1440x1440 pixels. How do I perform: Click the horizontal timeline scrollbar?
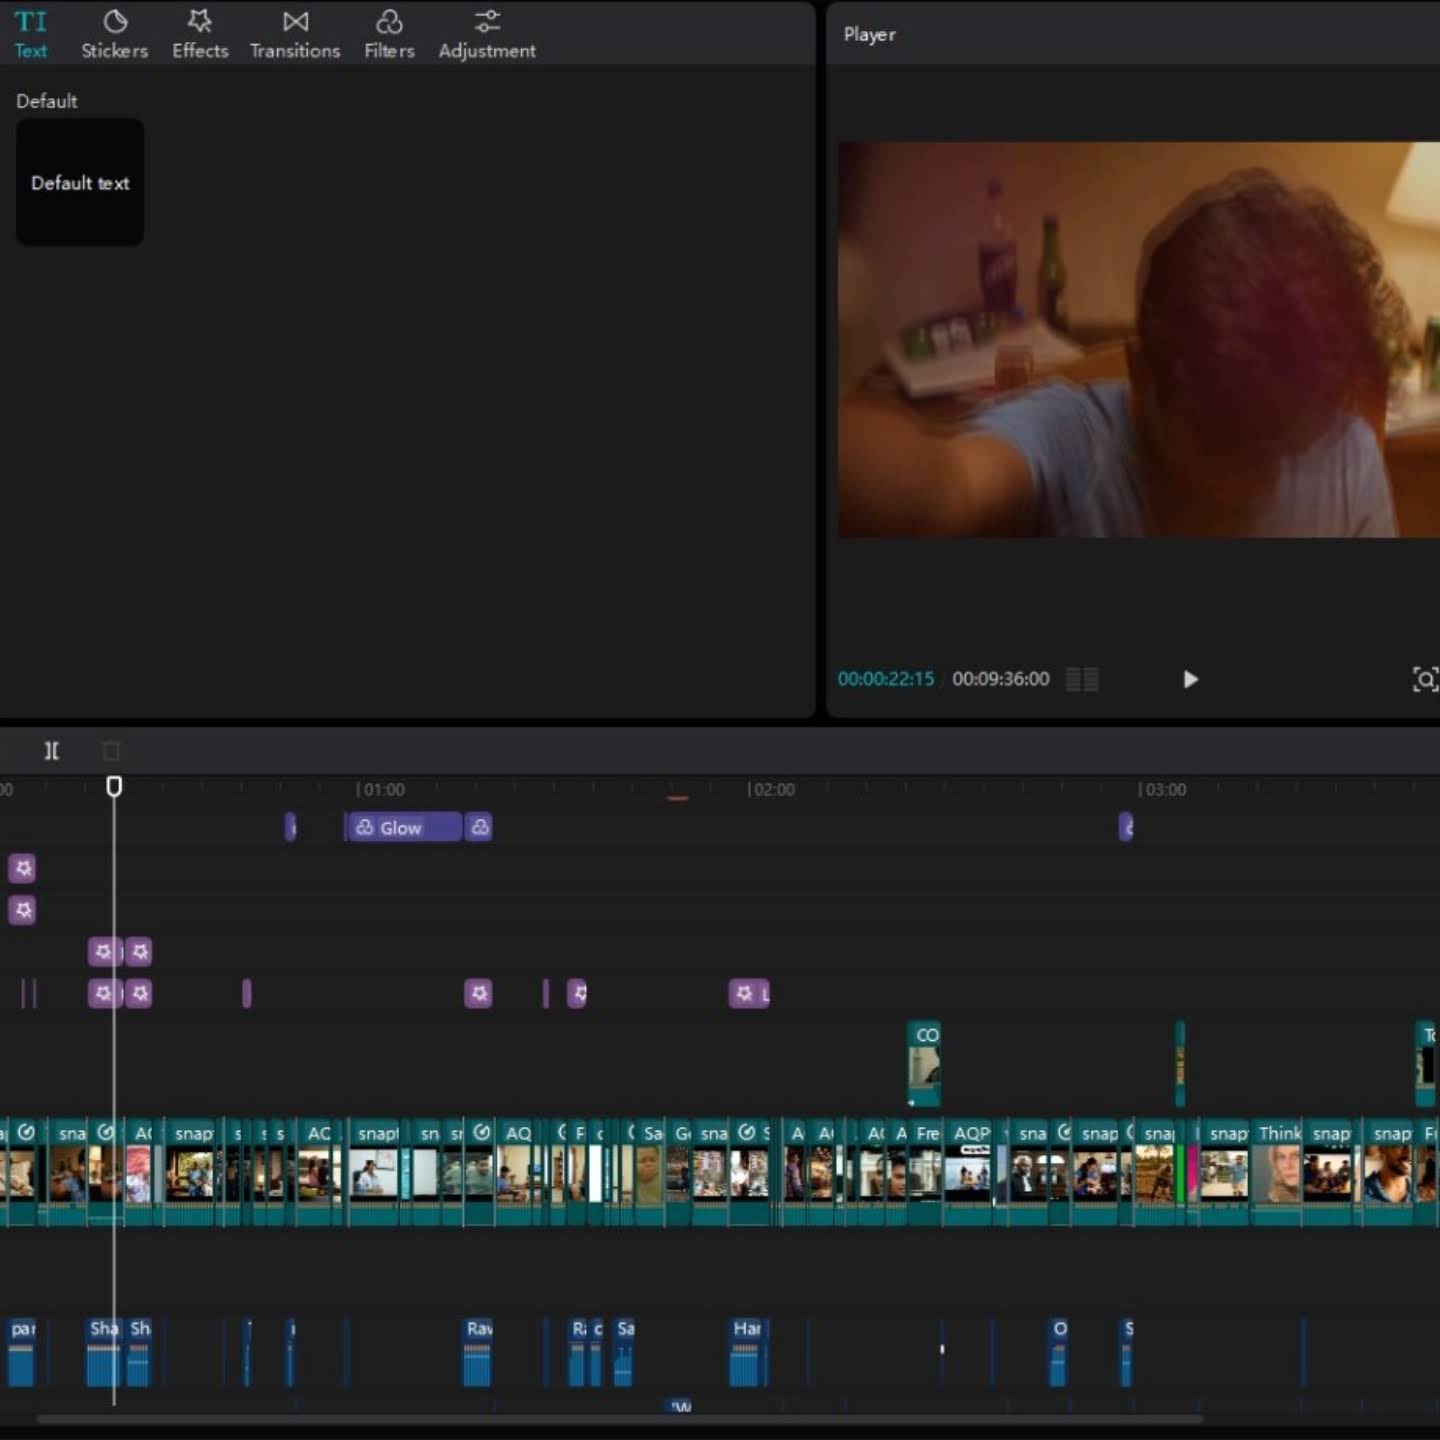pyautogui.click(x=620, y=1419)
